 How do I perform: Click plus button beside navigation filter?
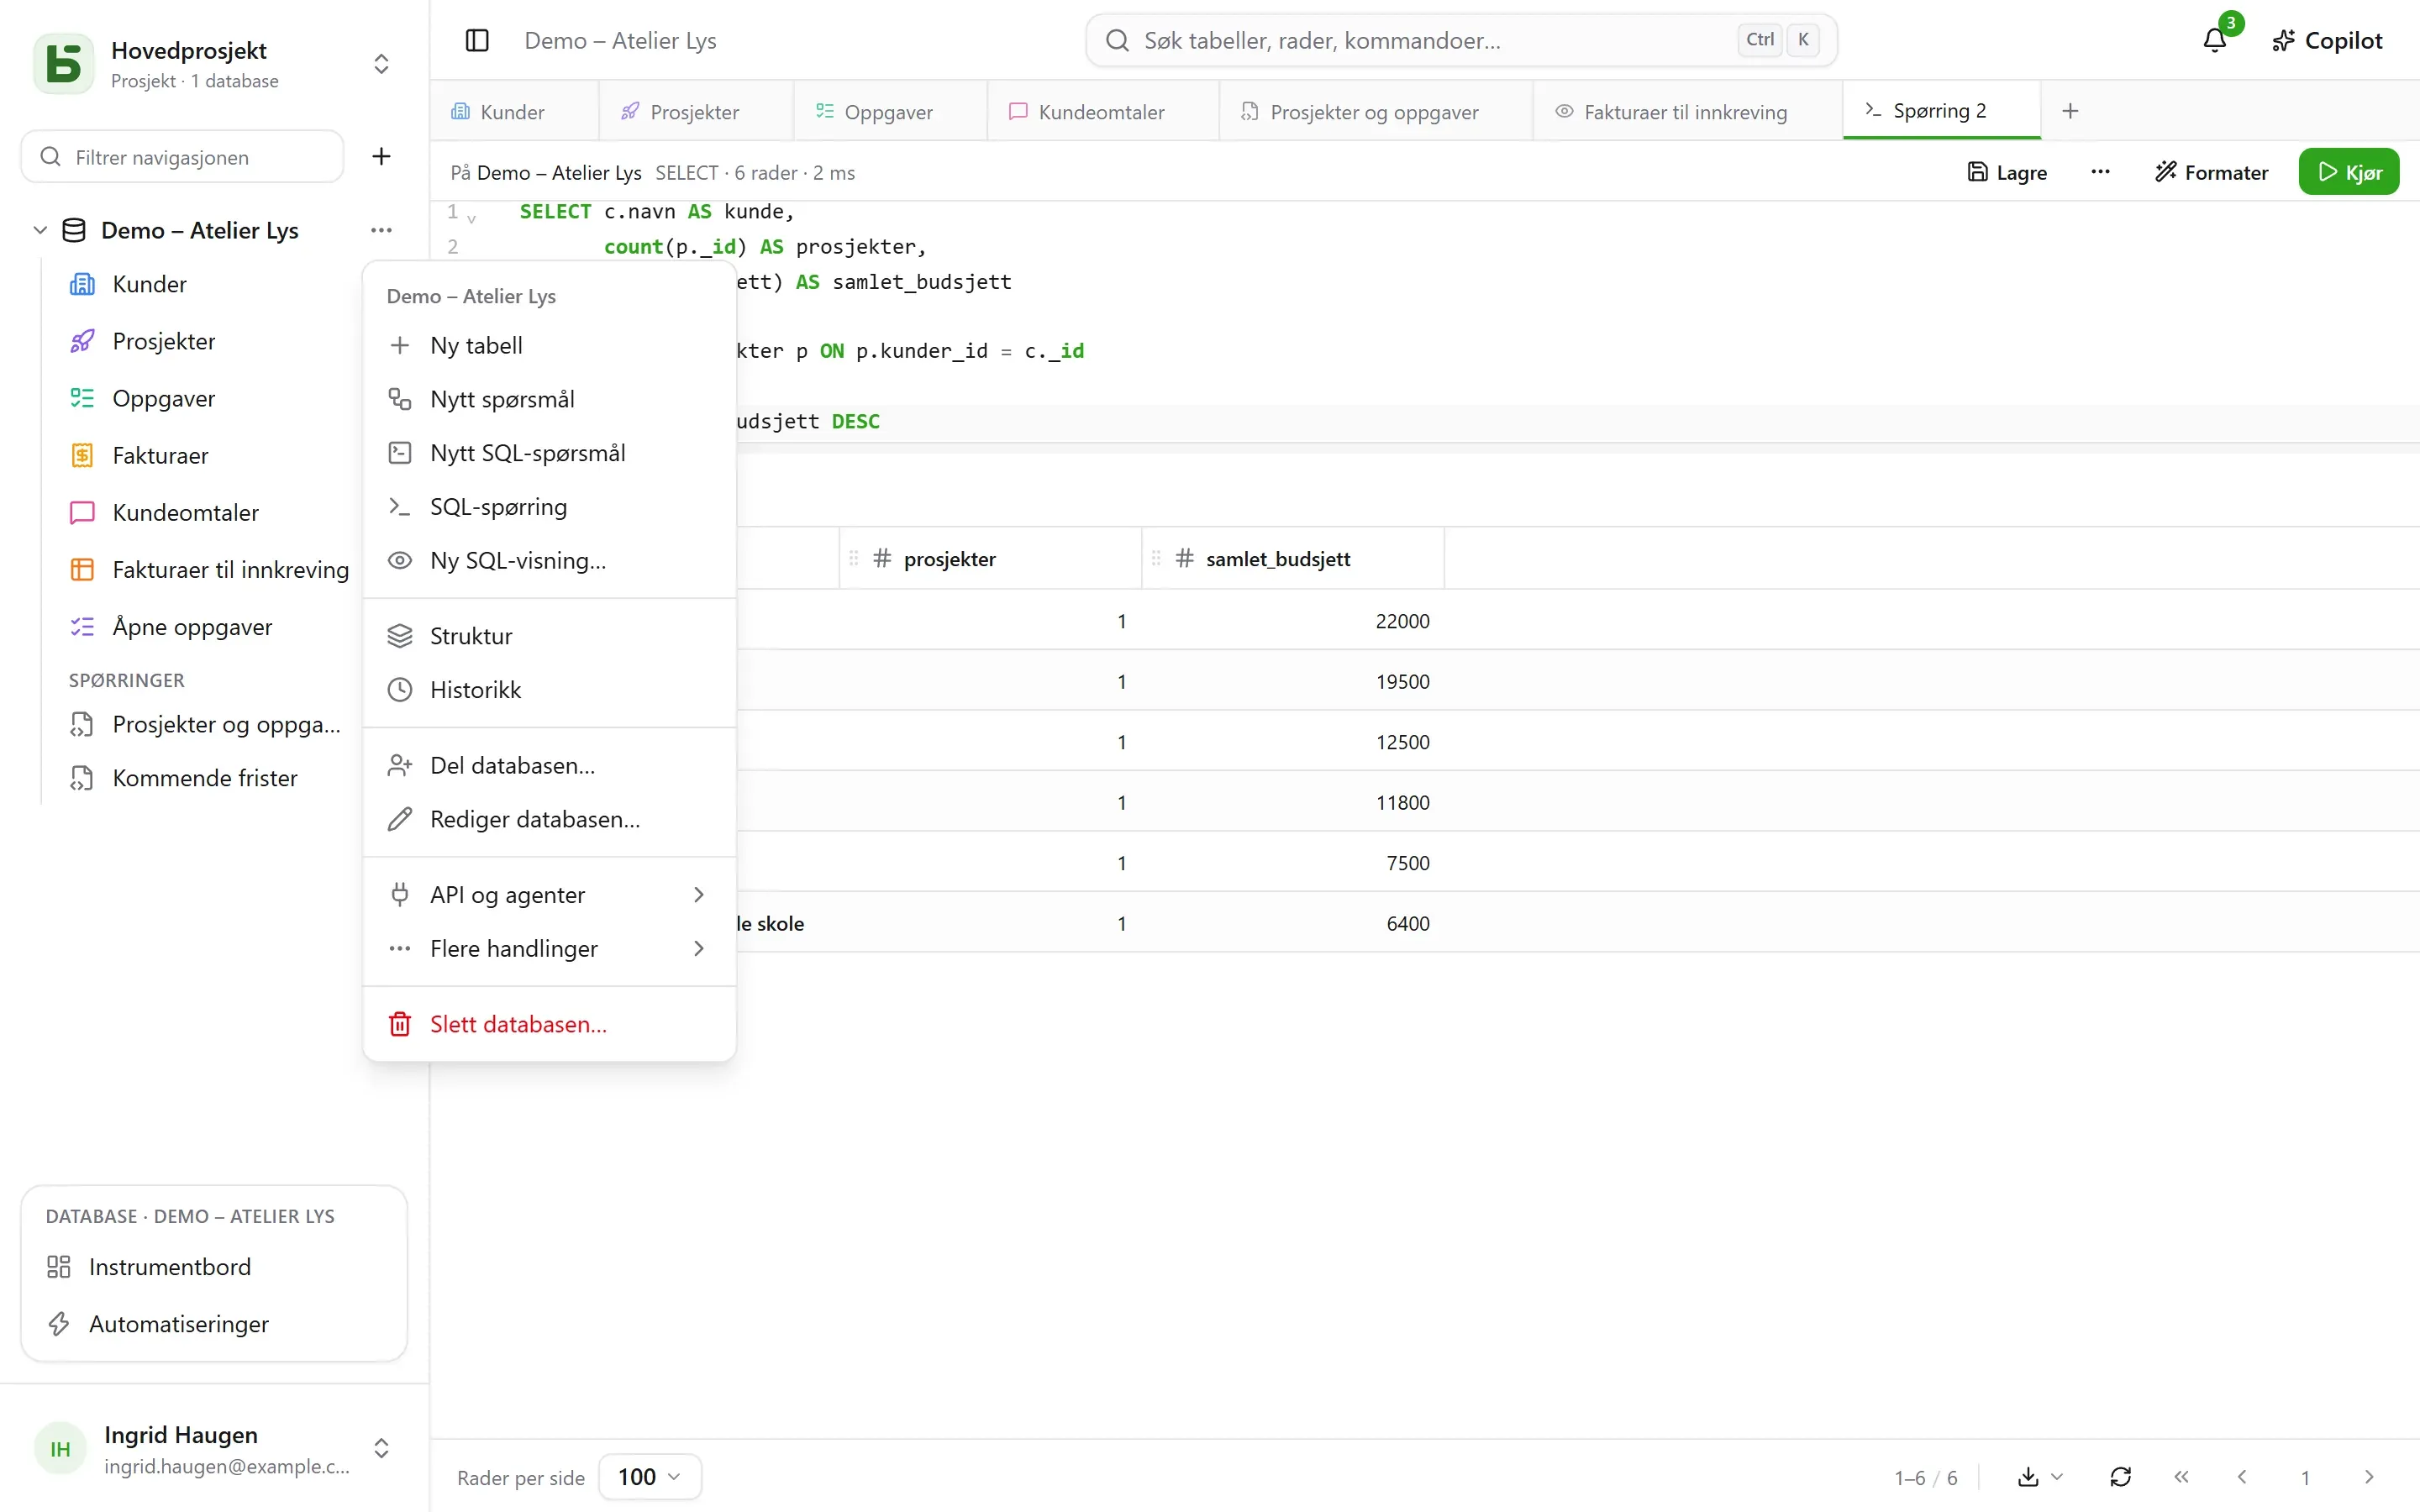pos(381,156)
